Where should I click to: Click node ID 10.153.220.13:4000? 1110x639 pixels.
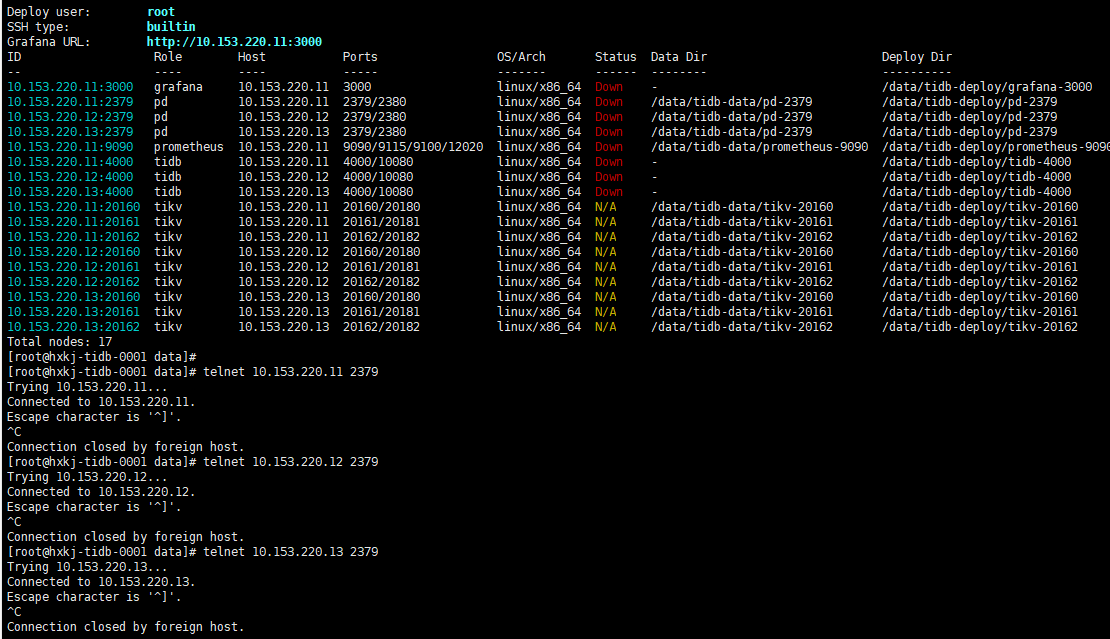(70, 192)
